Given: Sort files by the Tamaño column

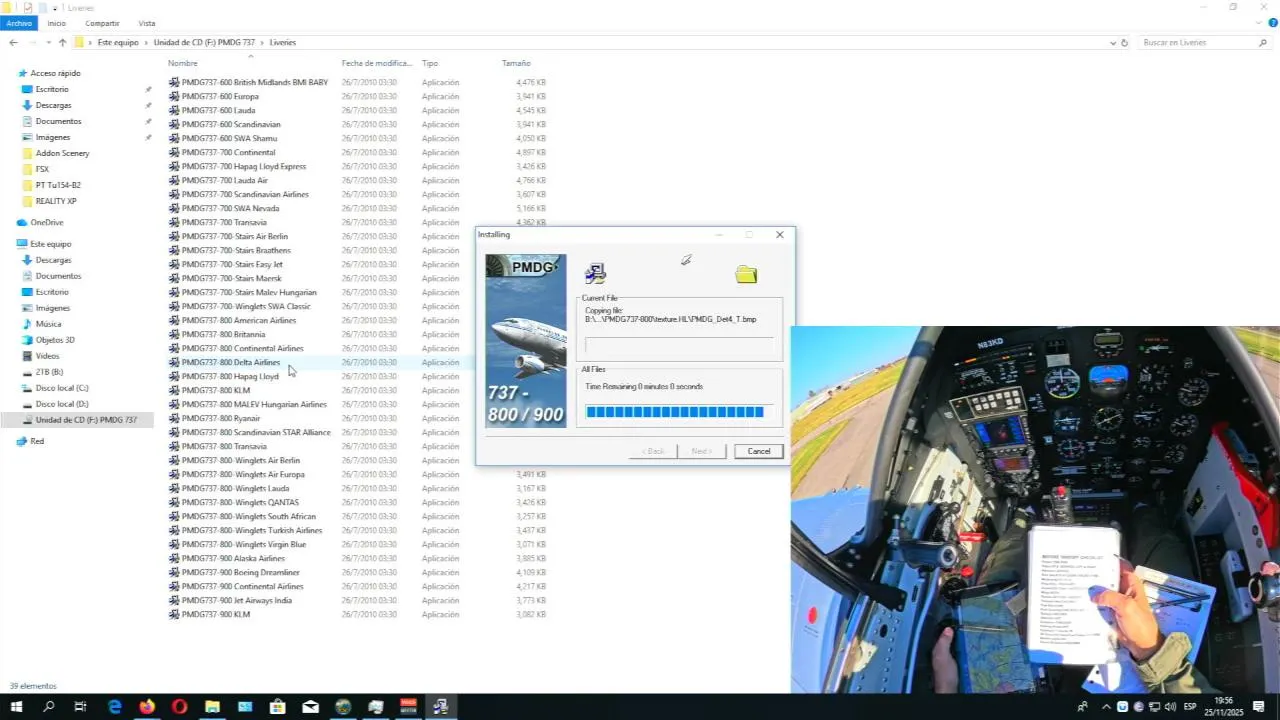Looking at the screenshot, I should click(x=516, y=63).
